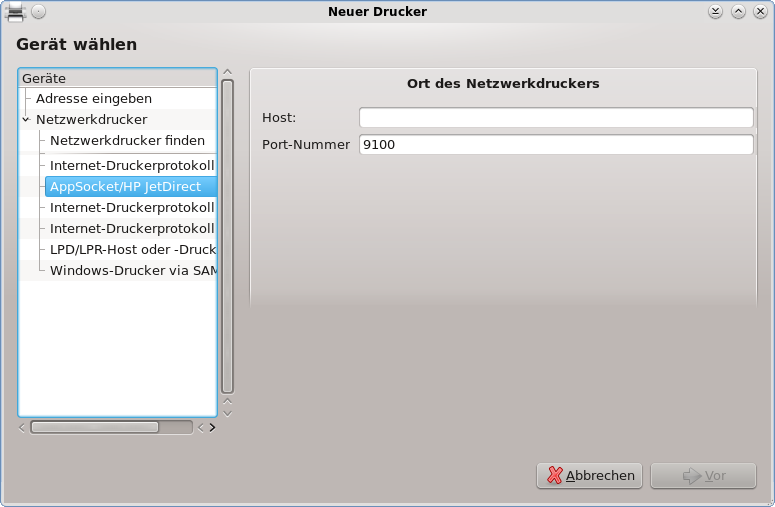
Task: Click the Geräte column header
Action: 118,78
